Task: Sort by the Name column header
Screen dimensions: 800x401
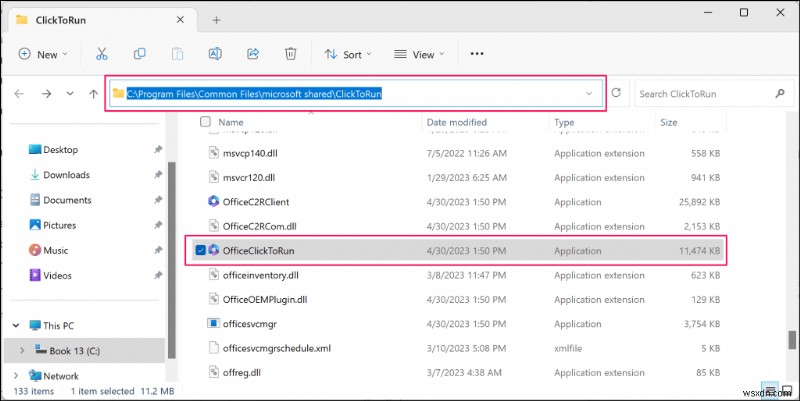Action: 231,122
